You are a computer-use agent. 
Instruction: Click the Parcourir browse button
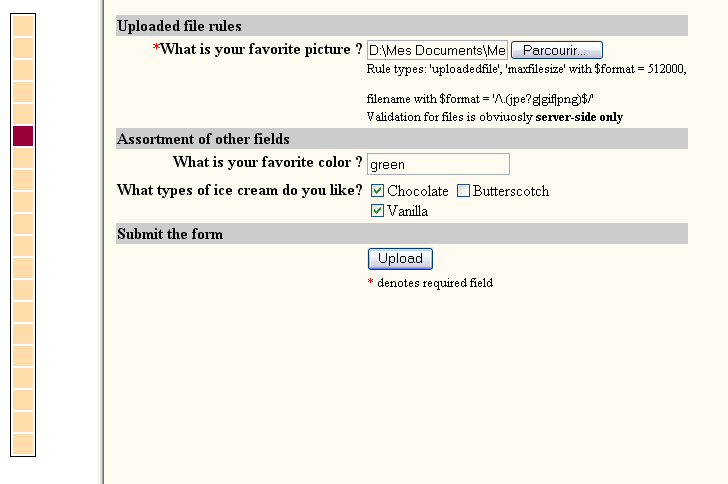tap(557, 50)
